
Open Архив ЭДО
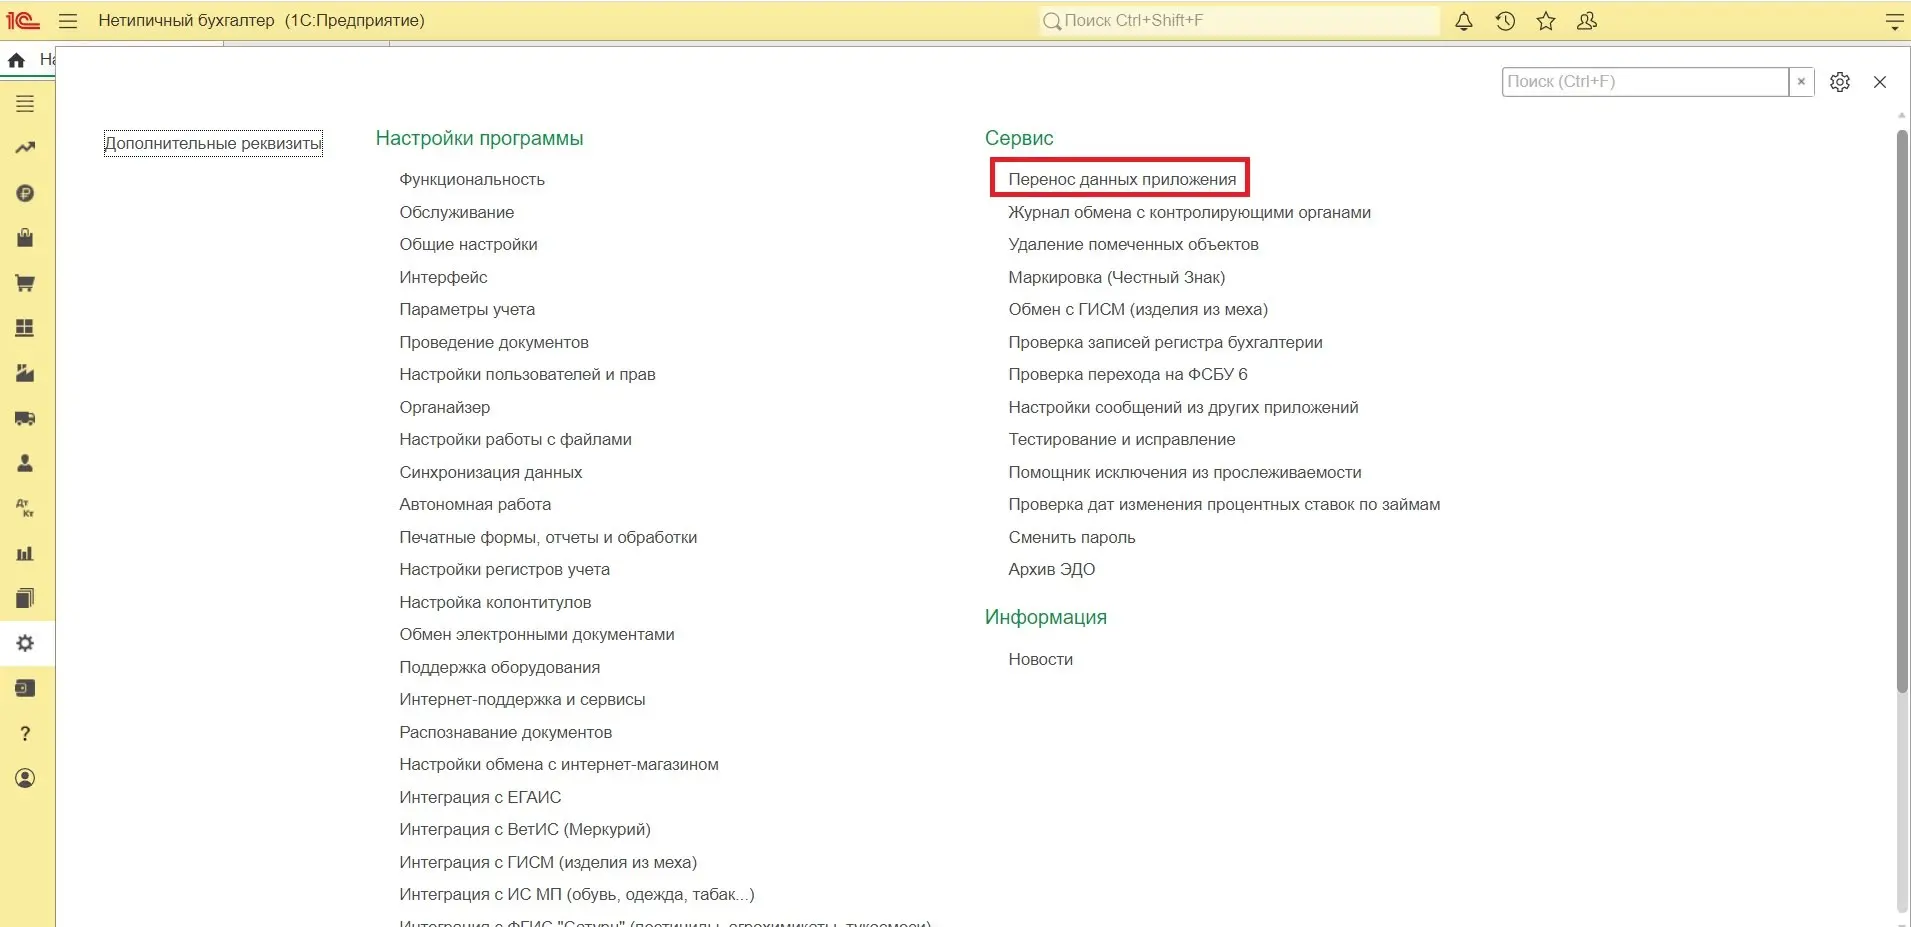pos(1051,570)
